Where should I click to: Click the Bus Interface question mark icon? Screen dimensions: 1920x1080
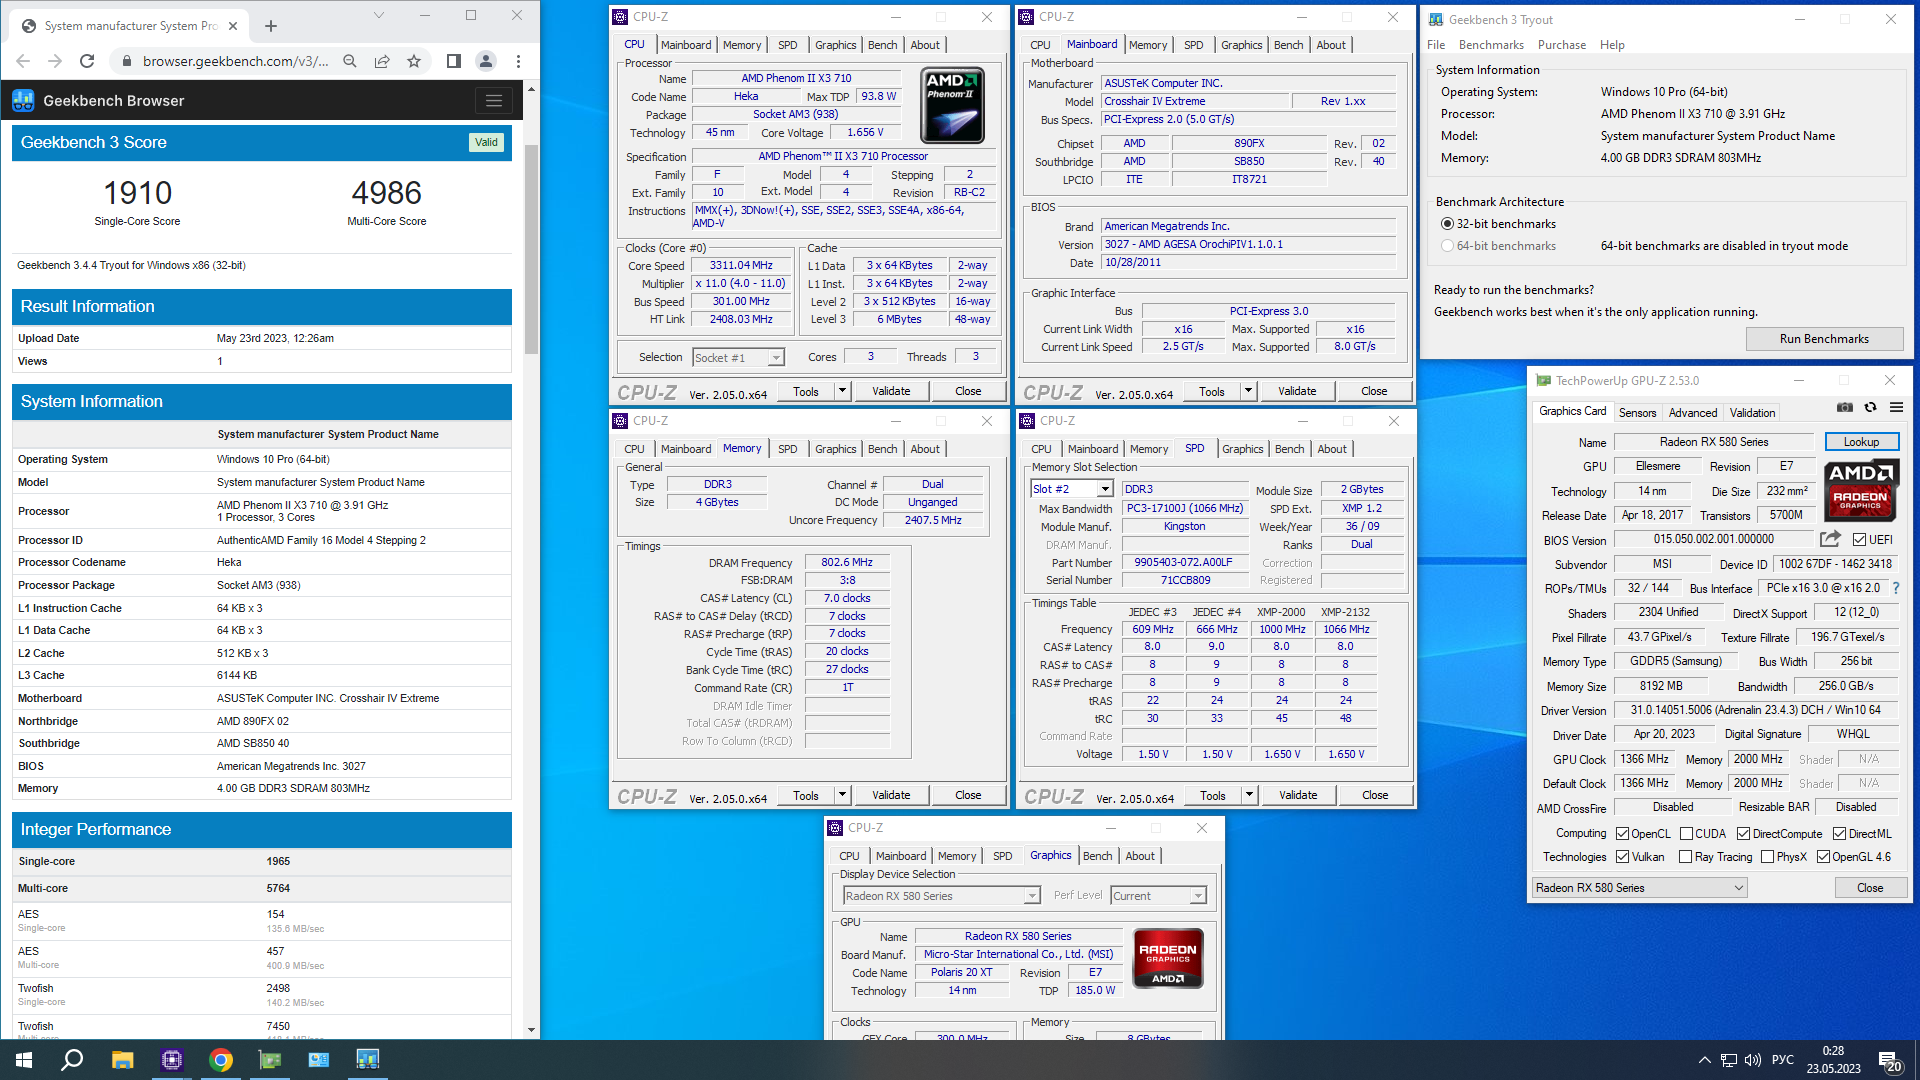click(x=1895, y=588)
